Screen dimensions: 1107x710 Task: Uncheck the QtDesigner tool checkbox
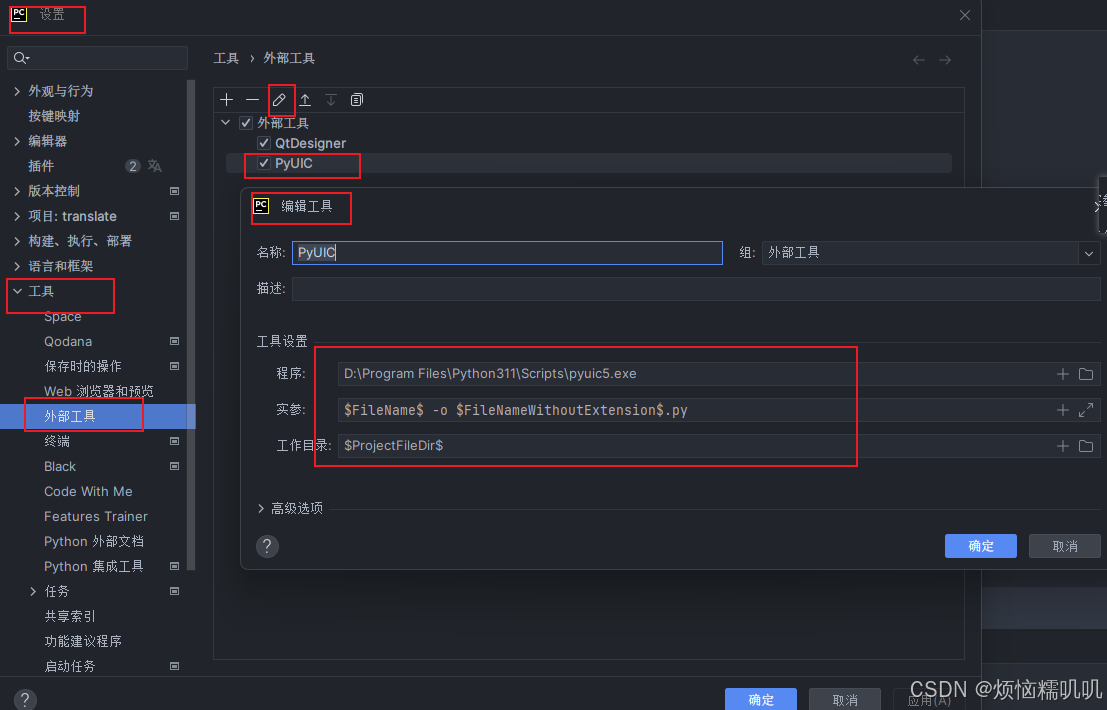262,143
